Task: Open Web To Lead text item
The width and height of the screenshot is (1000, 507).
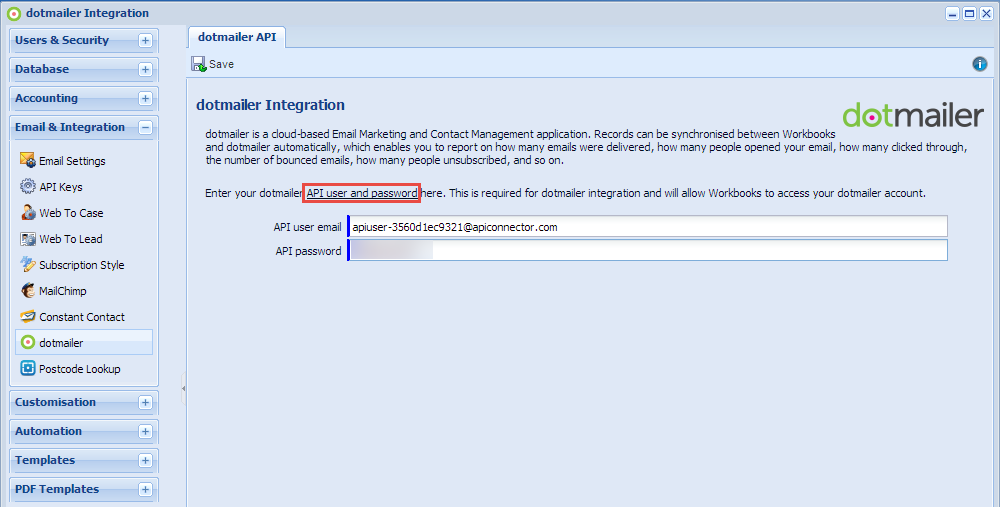Action: pyautogui.click(x=71, y=239)
